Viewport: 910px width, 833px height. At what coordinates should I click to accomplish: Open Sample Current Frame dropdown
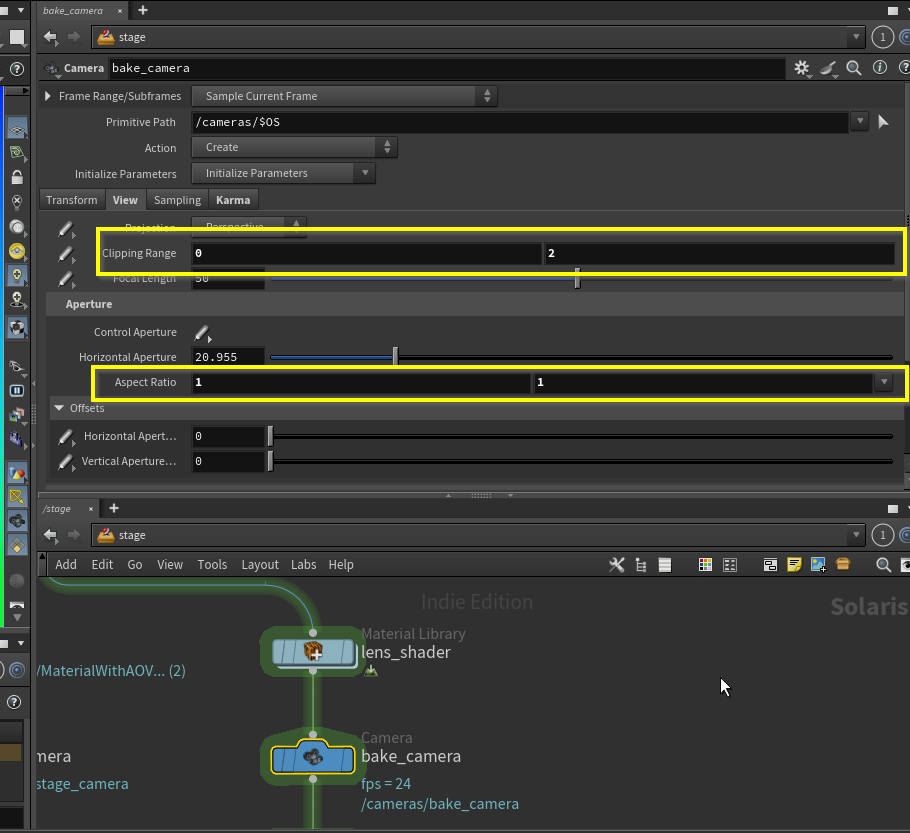tap(344, 96)
